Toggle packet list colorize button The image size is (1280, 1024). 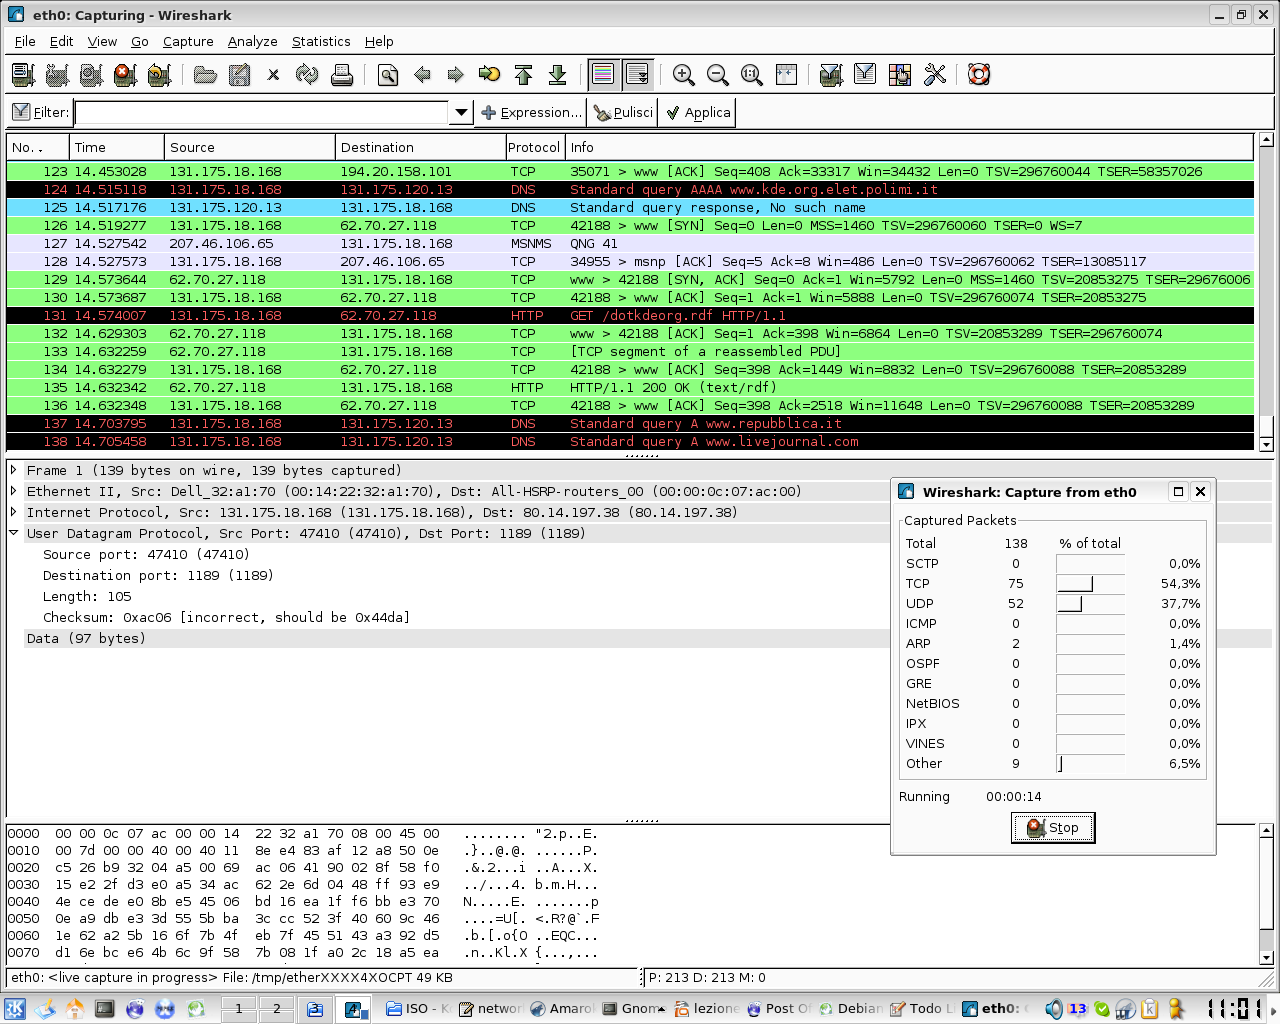pos(603,75)
